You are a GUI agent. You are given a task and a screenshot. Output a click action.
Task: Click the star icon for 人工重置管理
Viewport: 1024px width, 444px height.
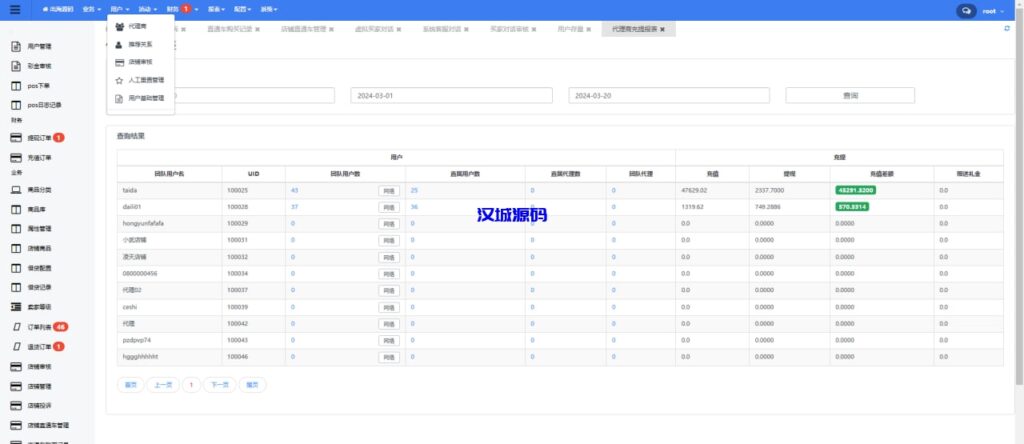119,81
